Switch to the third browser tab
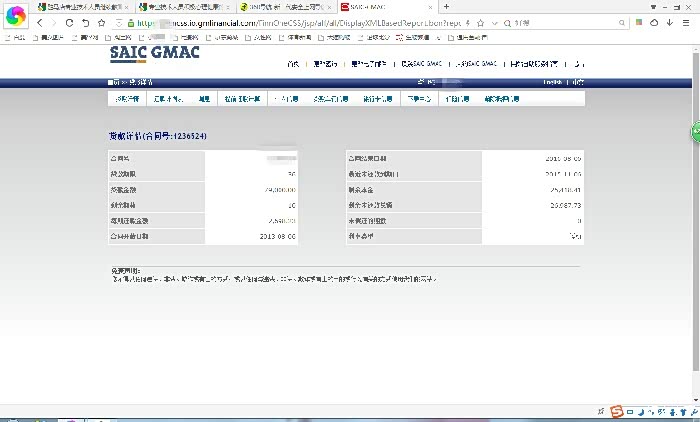This screenshot has width=700, height=422. [x=285, y=7]
